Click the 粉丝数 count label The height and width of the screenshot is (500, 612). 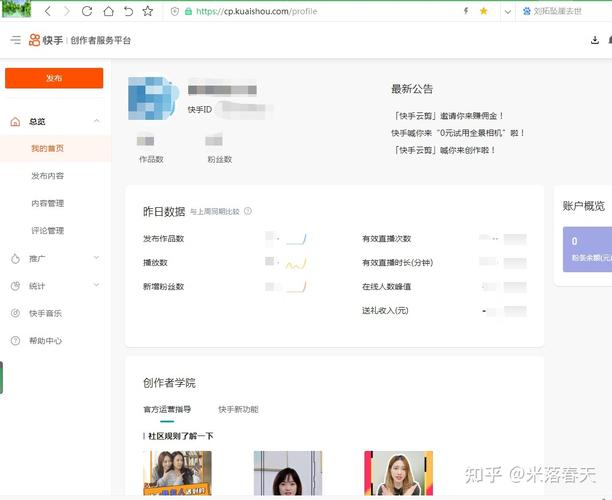pyautogui.click(x=220, y=159)
